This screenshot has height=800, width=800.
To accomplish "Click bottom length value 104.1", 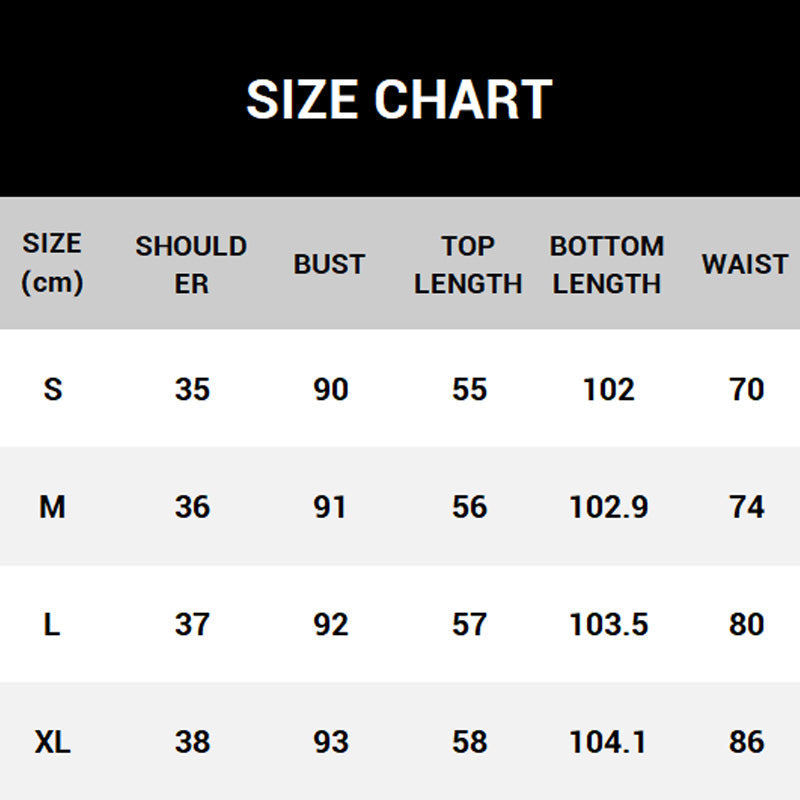I will coord(609,742).
